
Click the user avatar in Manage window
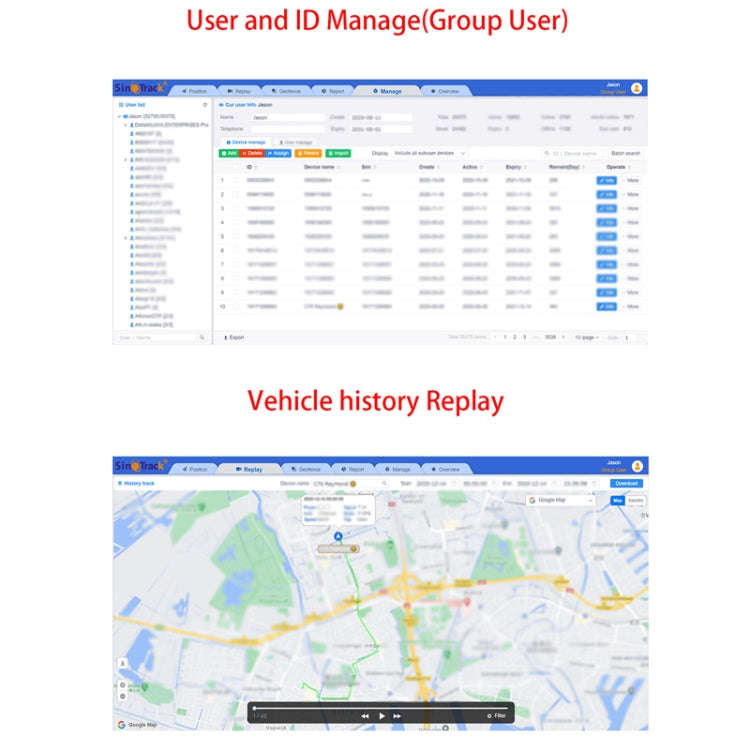637,88
